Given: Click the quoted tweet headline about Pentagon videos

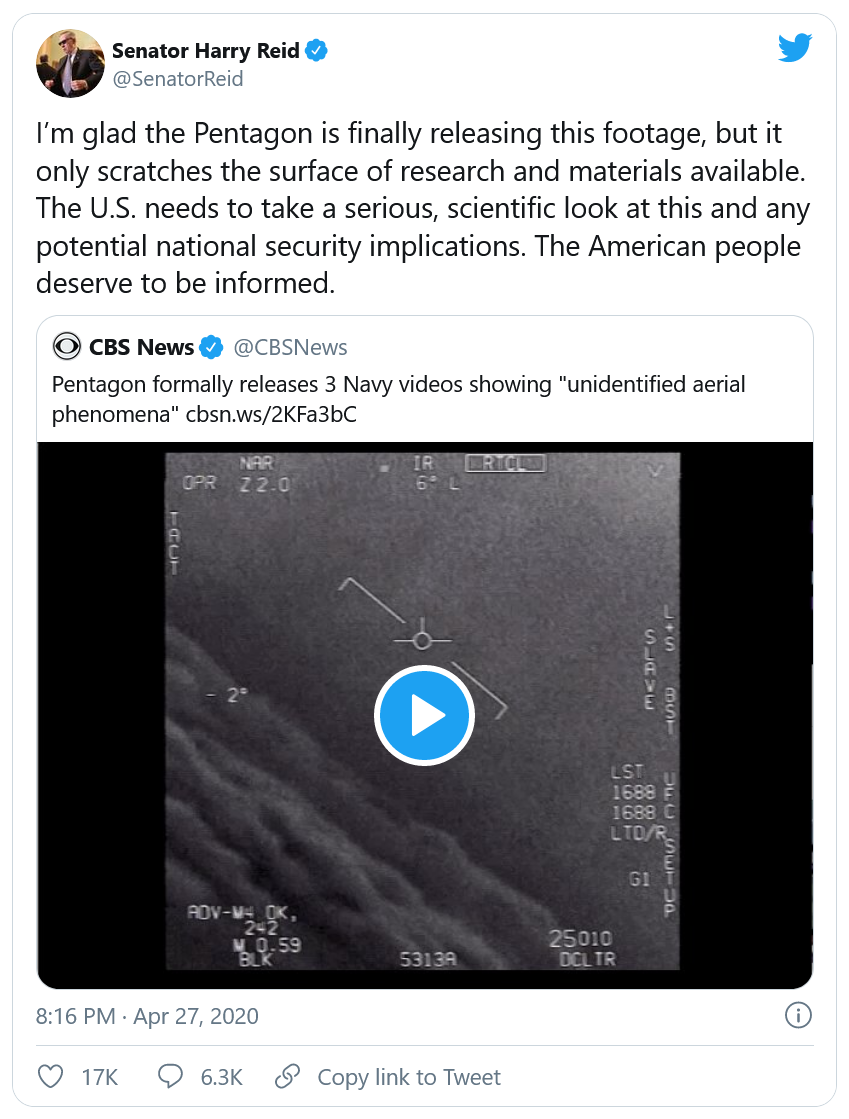Looking at the screenshot, I should coord(398,385).
